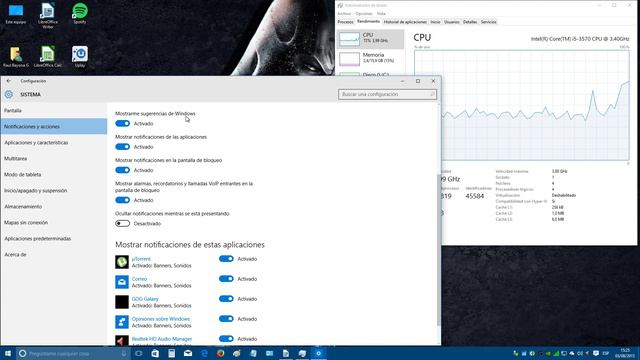Toggle Mostrarme sugerencias de Windows switch
640x360 pixels.
(122, 123)
